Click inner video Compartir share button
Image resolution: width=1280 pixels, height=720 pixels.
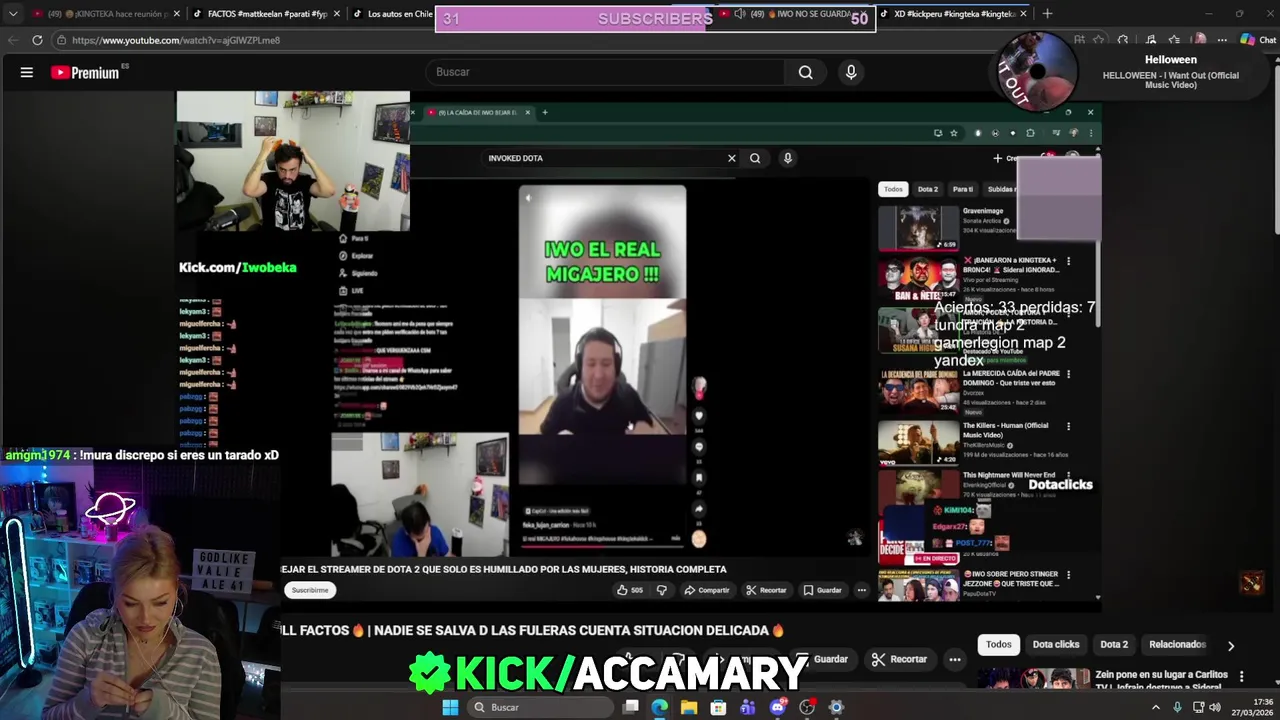pos(707,590)
